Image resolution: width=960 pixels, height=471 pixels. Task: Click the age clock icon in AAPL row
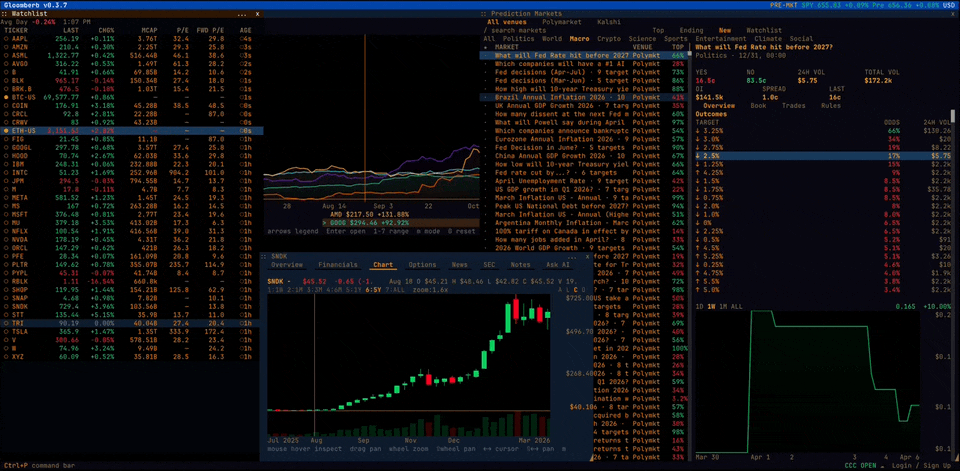pyautogui.click(x=241, y=38)
